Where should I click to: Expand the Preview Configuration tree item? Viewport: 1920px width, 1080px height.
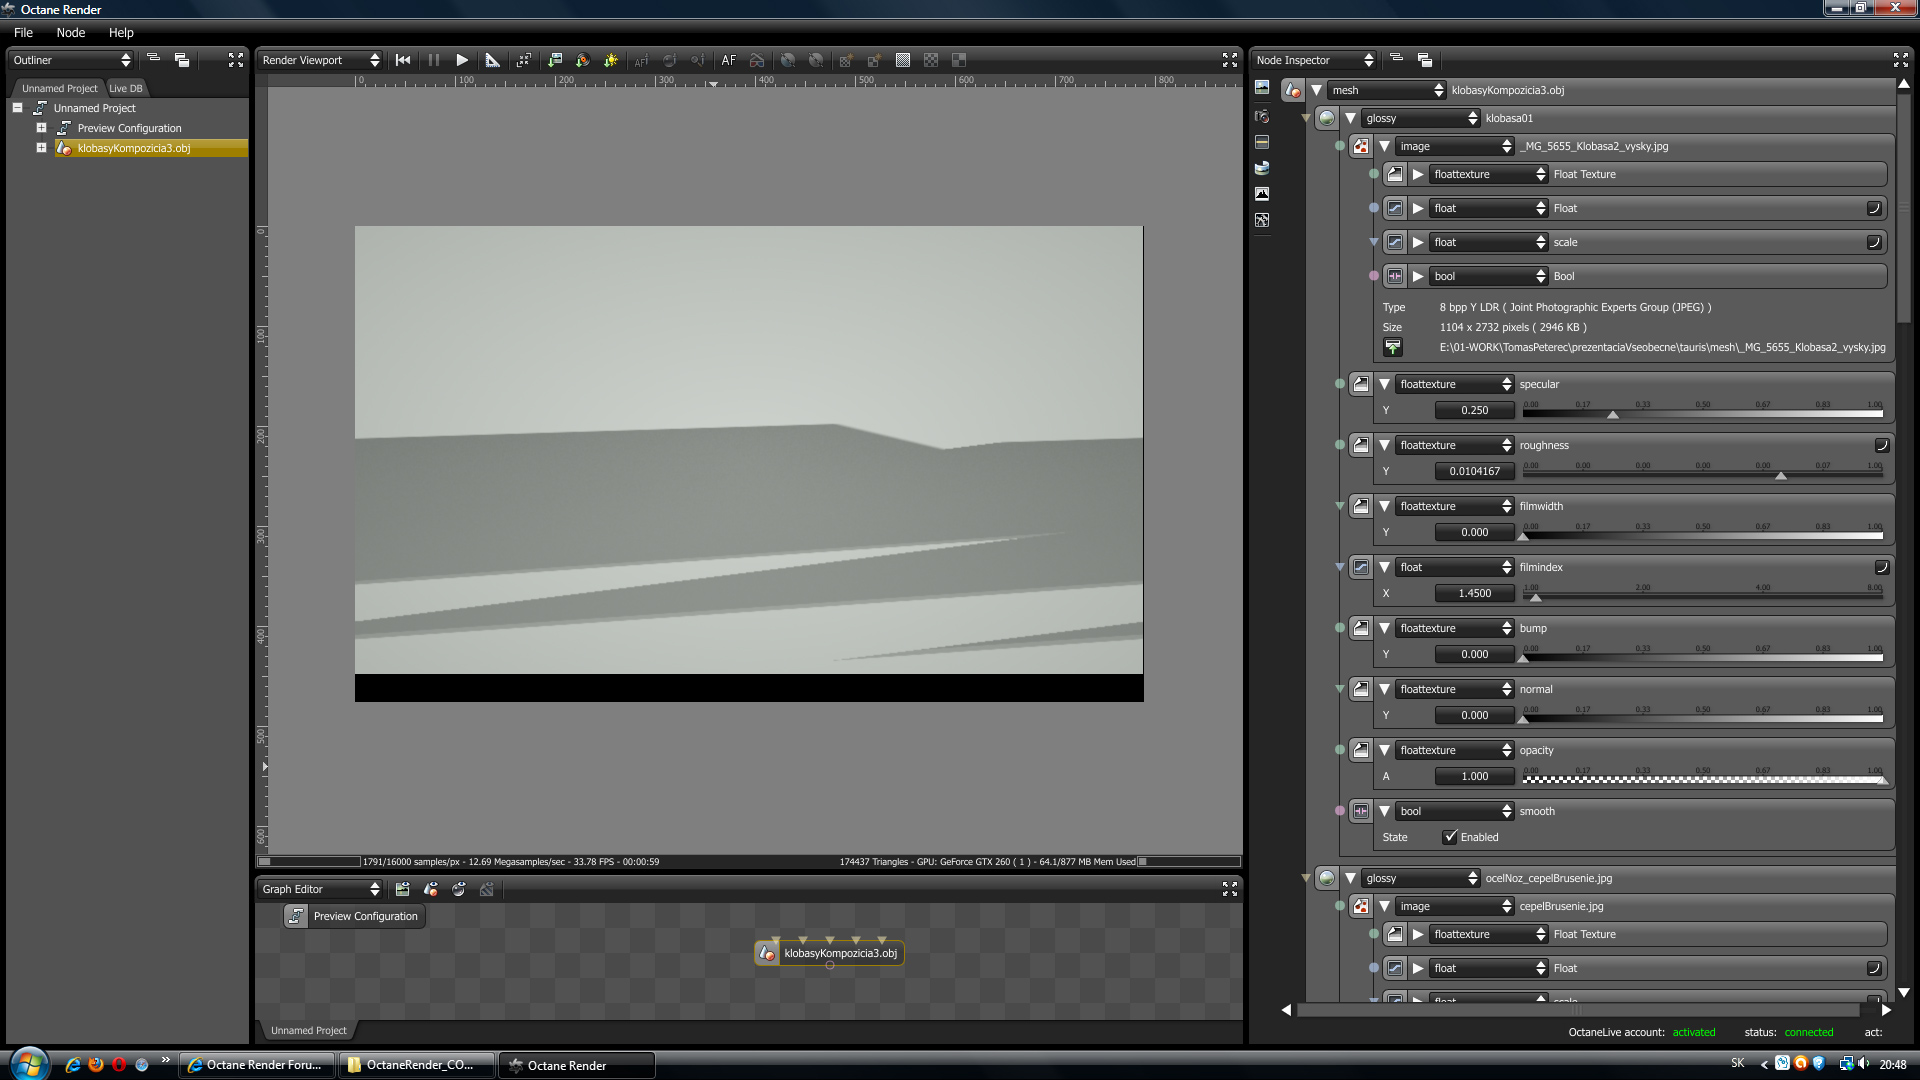point(41,128)
